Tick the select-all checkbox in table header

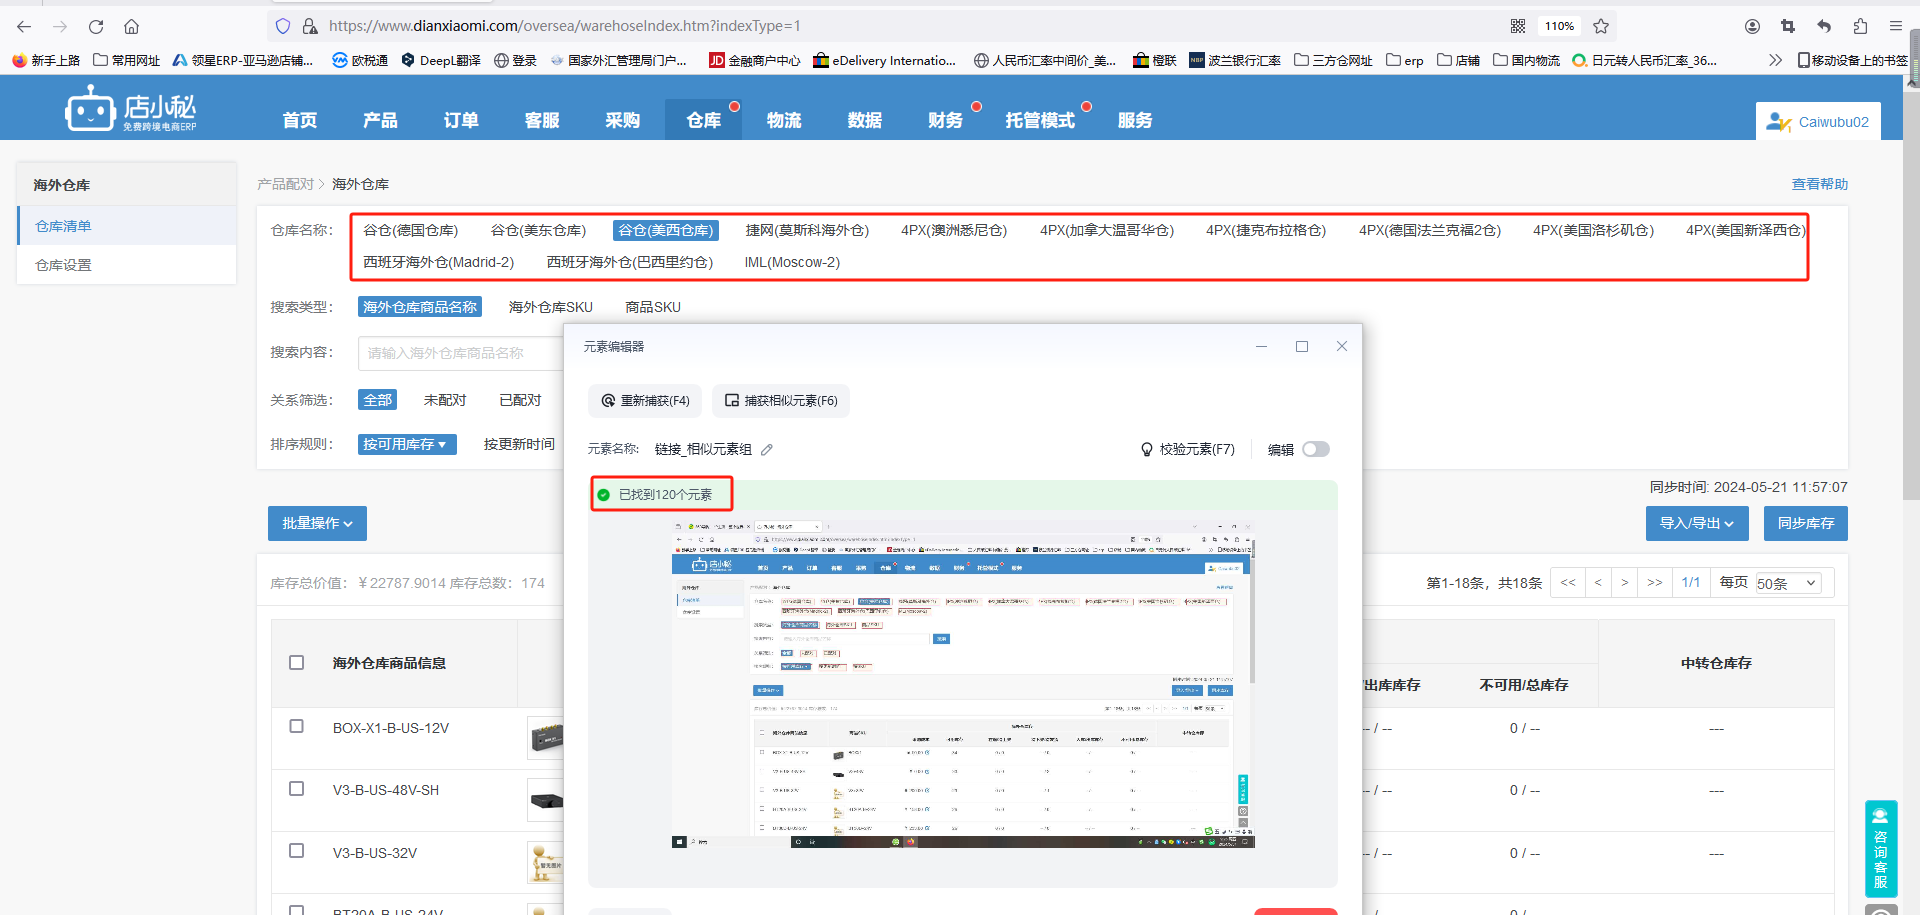(x=297, y=663)
